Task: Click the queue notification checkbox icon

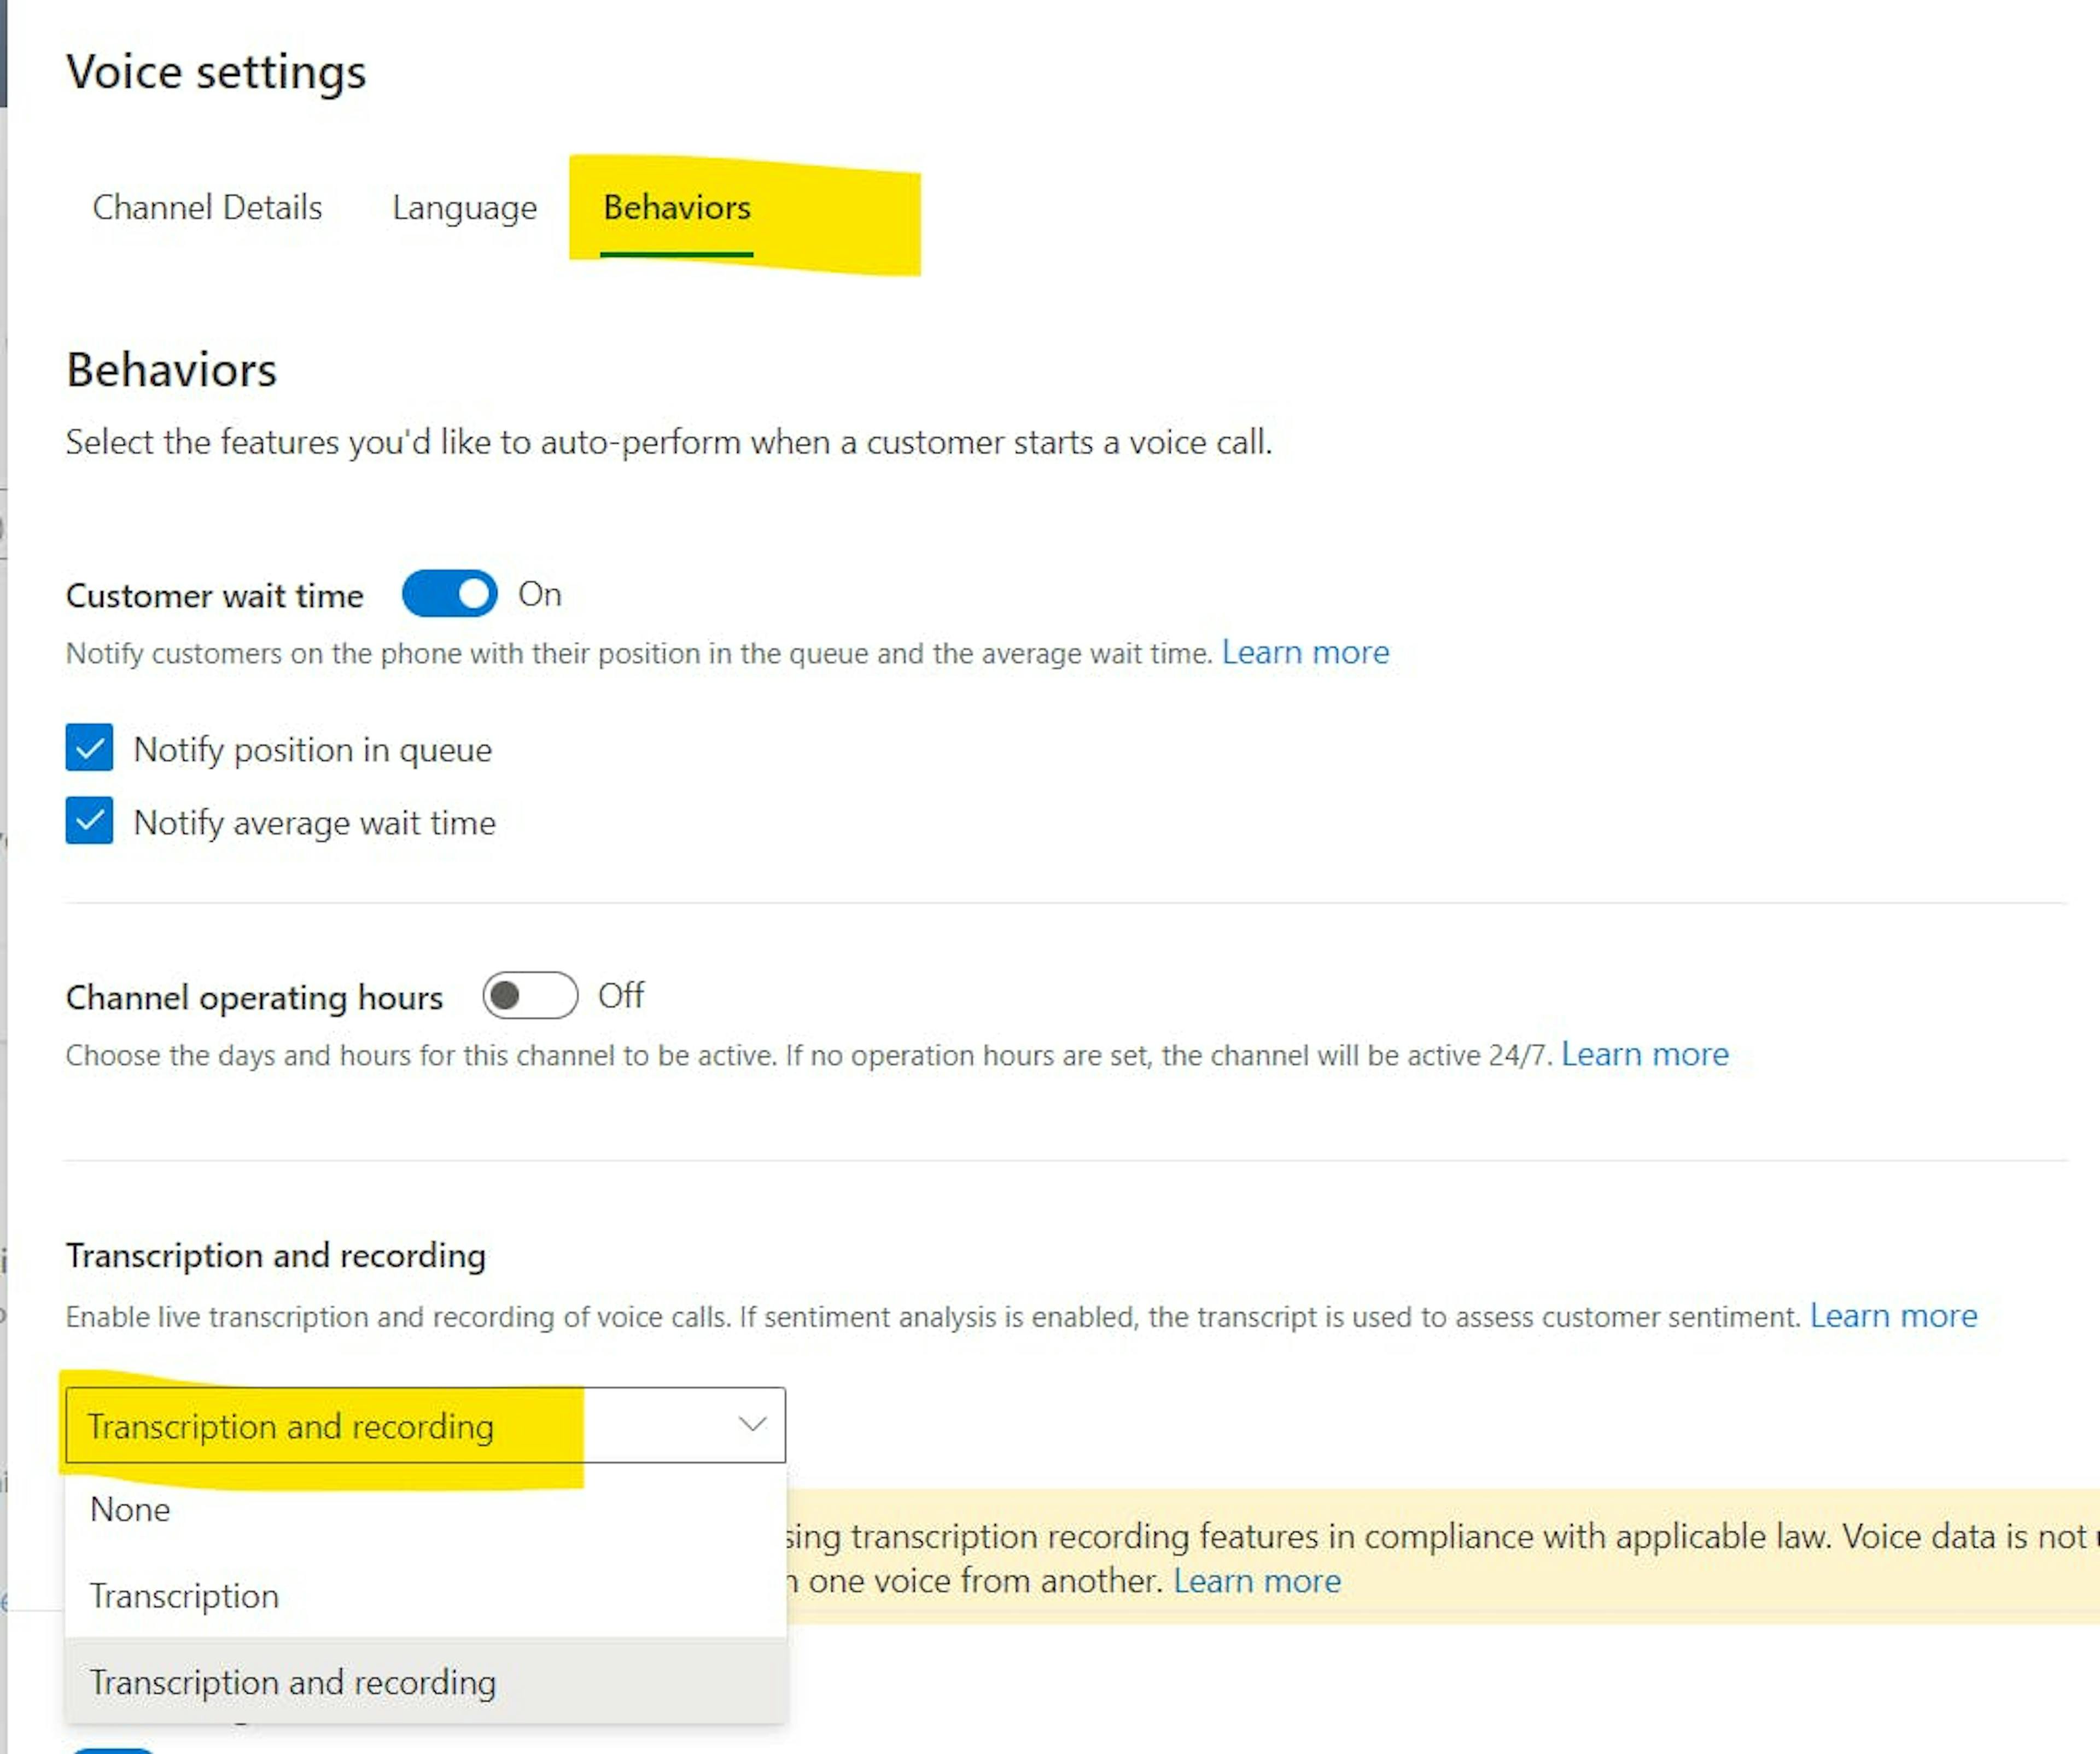Action: click(89, 748)
